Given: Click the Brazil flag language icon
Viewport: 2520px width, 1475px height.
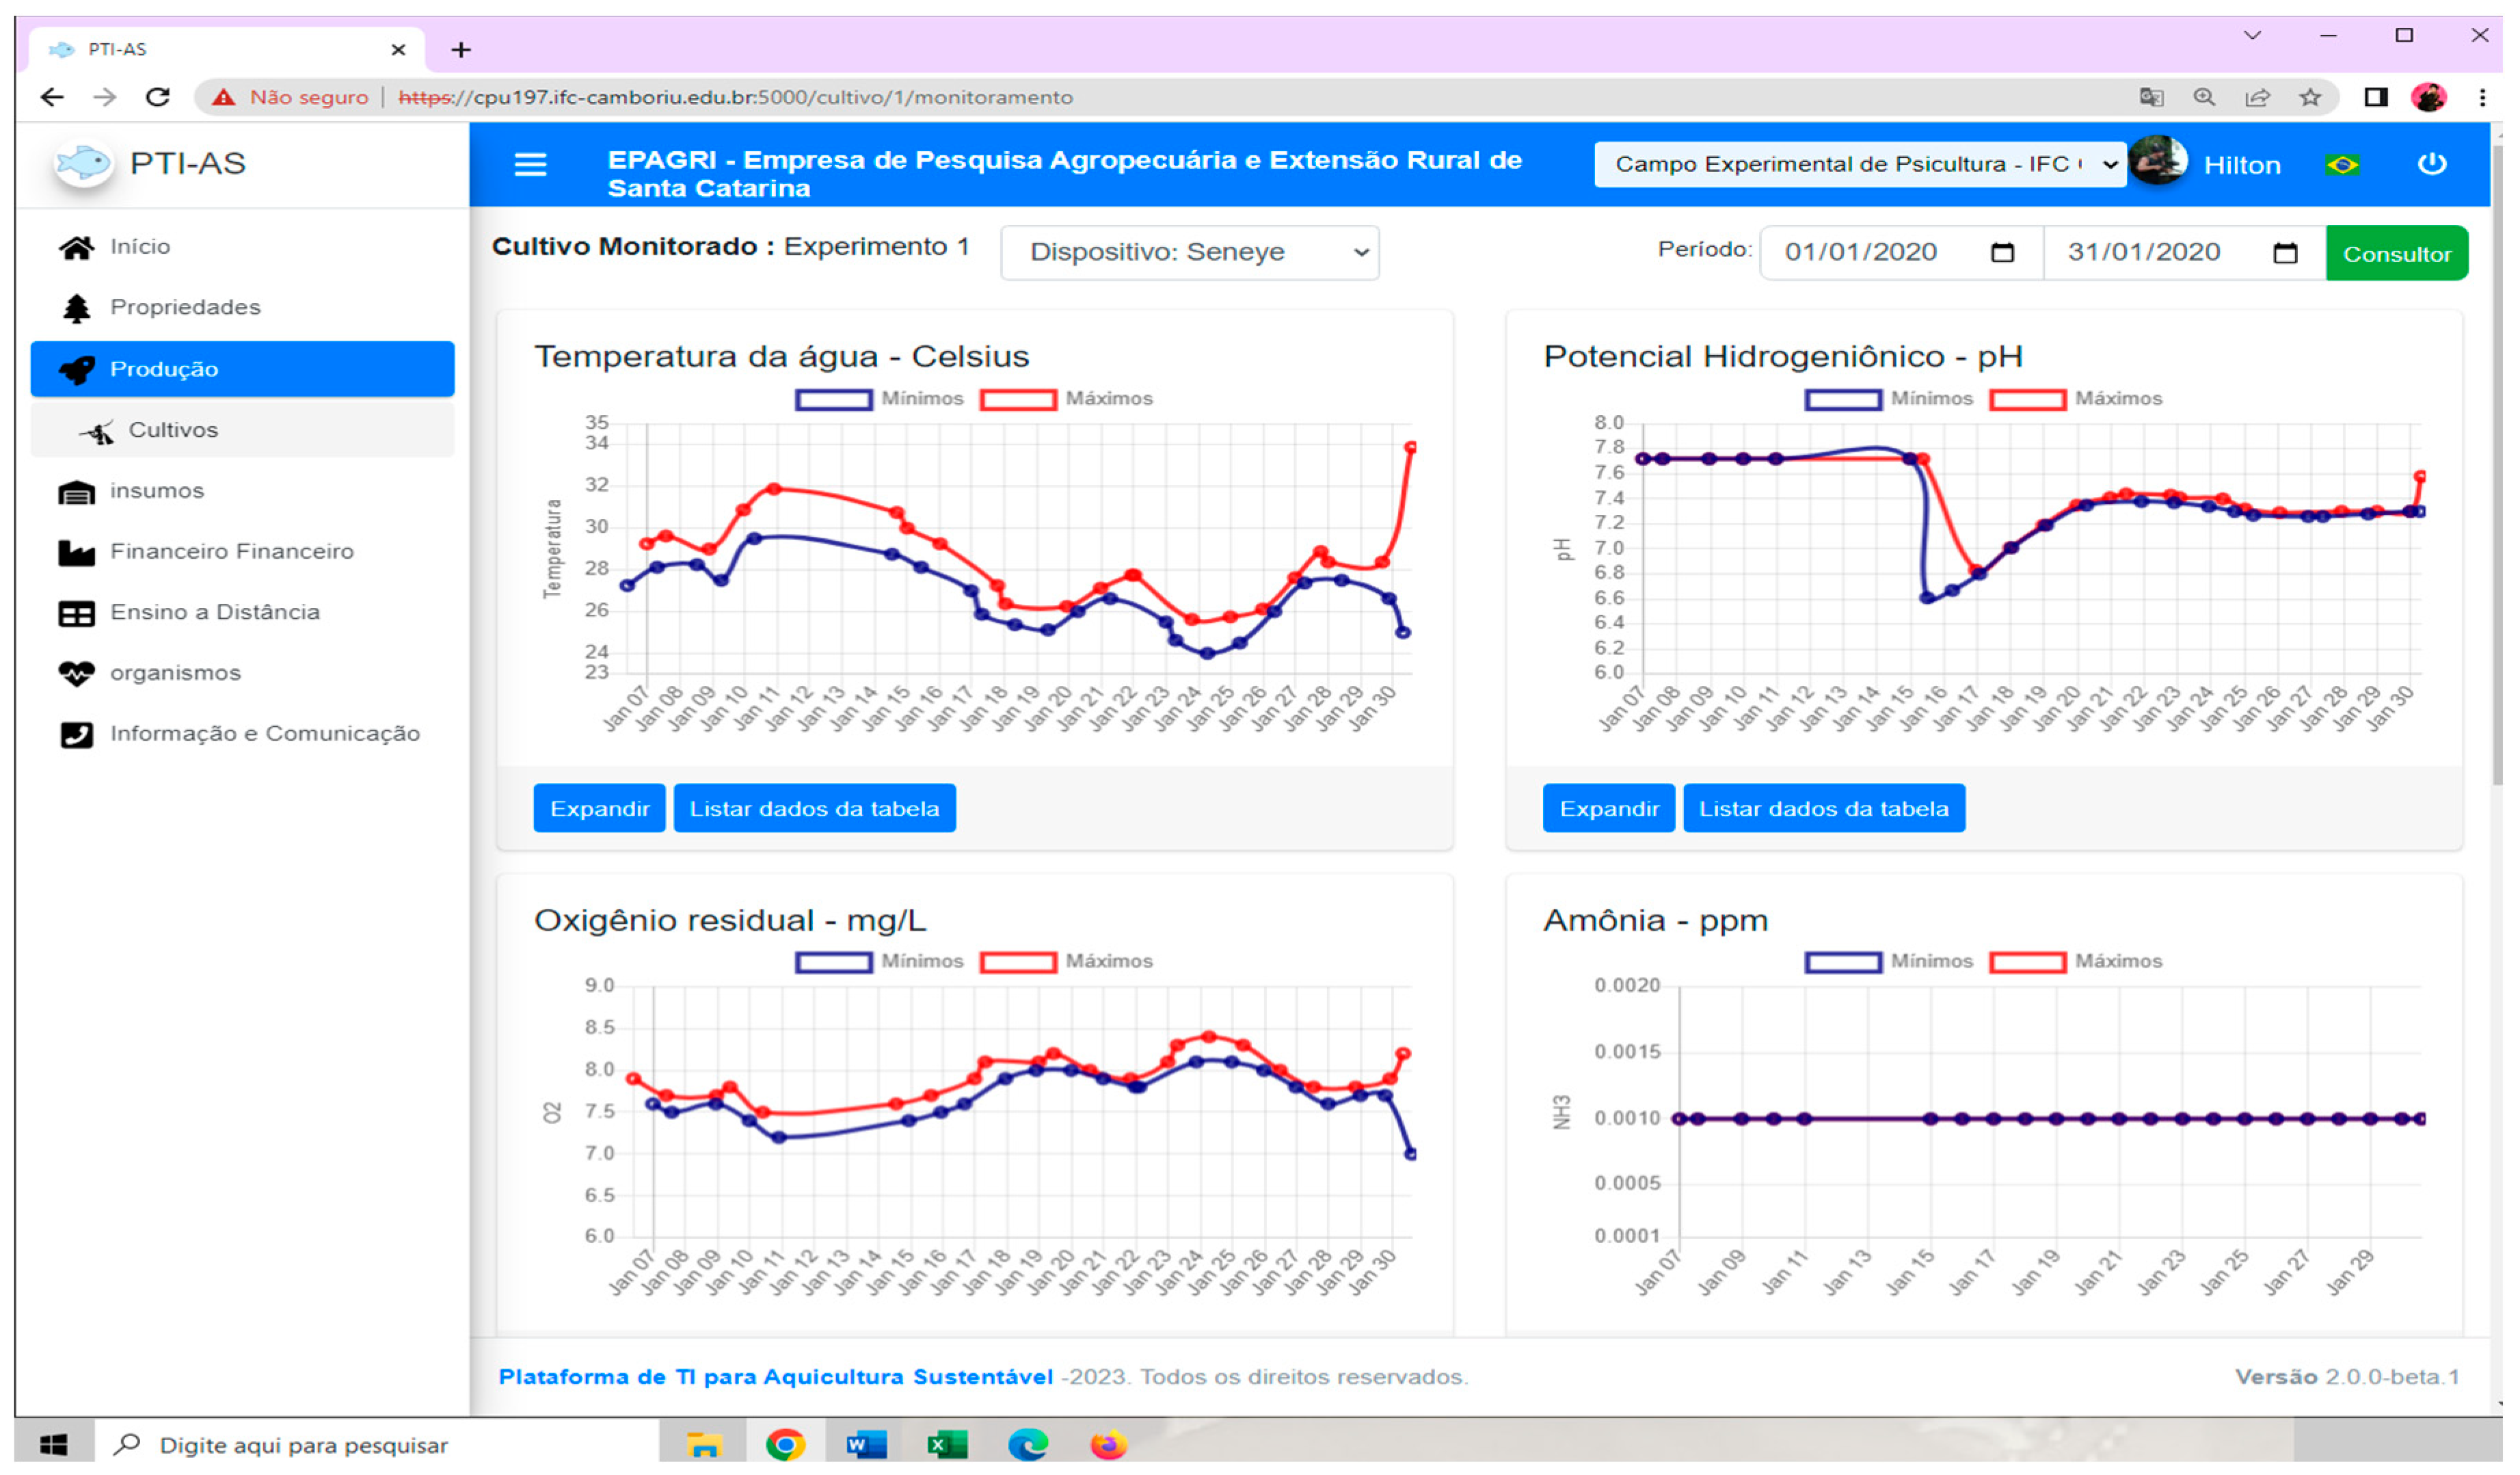Looking at the screenshot, I should pos(2342,165).
